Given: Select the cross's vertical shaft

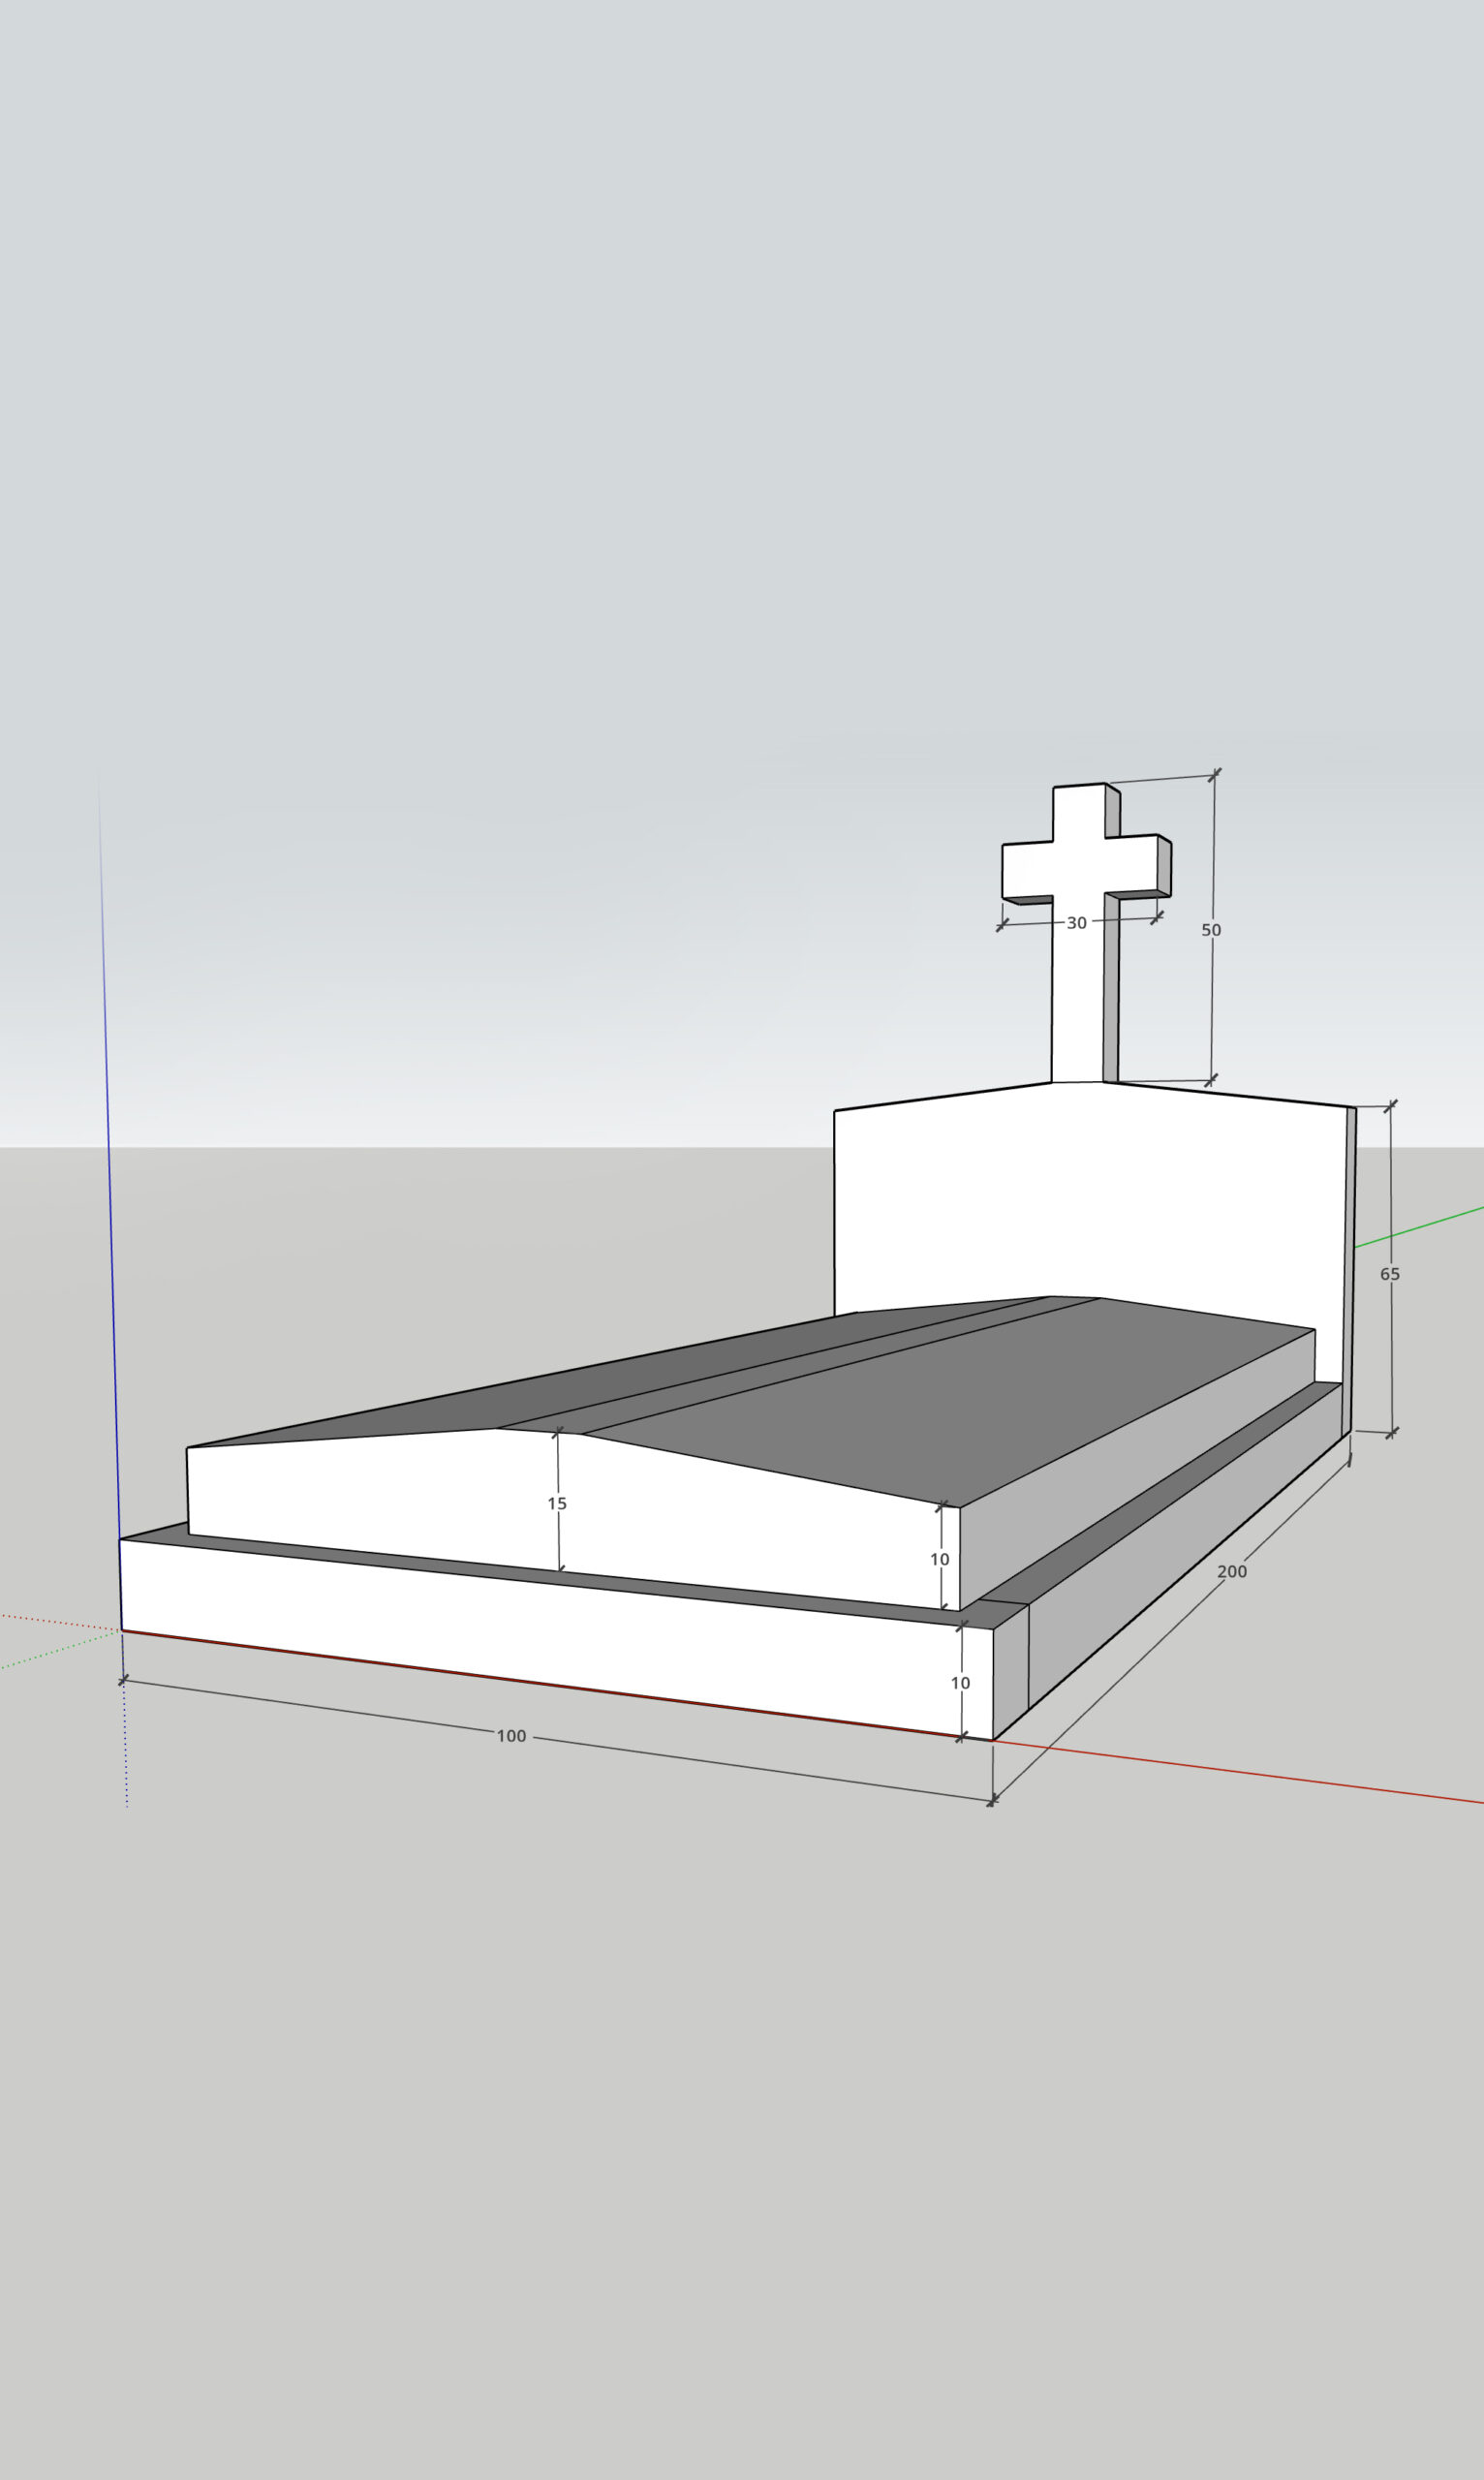Looking at the screenshot, I should click(x=1077, y=1000).
